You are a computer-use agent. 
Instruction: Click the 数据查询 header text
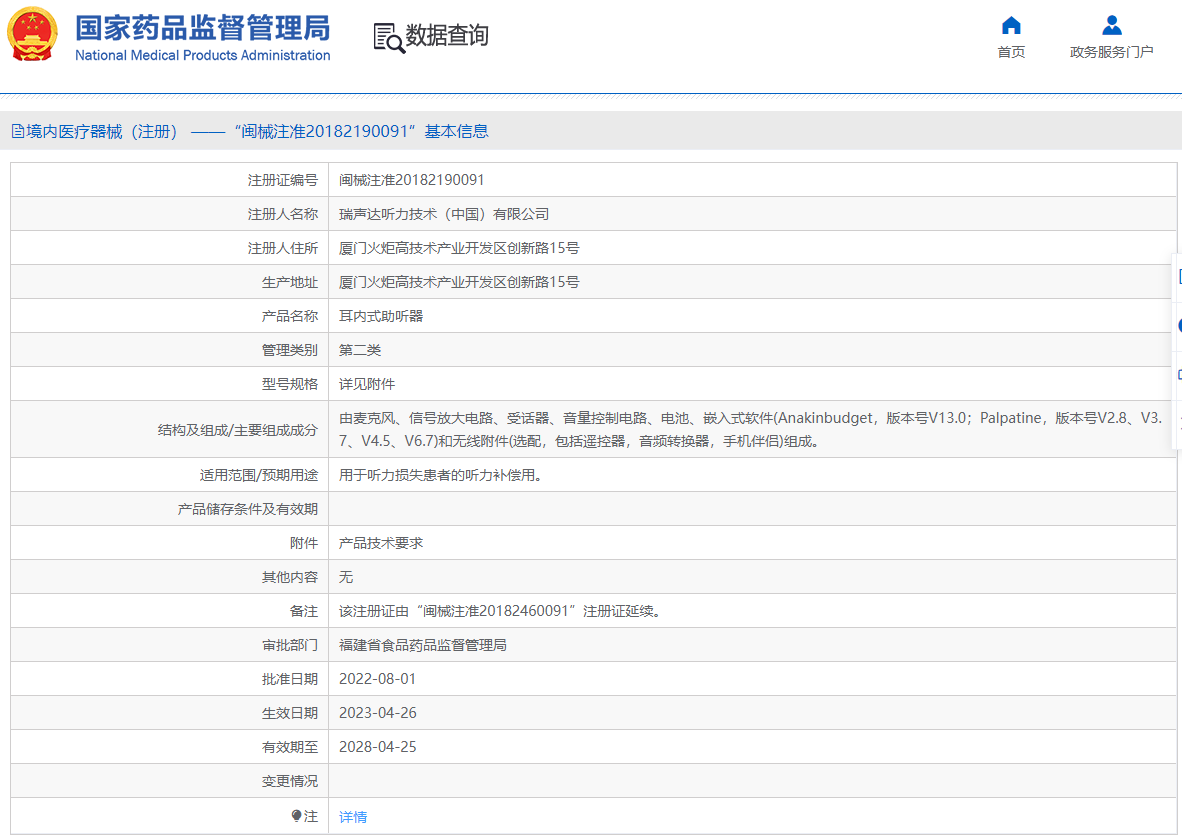[447, 36]
